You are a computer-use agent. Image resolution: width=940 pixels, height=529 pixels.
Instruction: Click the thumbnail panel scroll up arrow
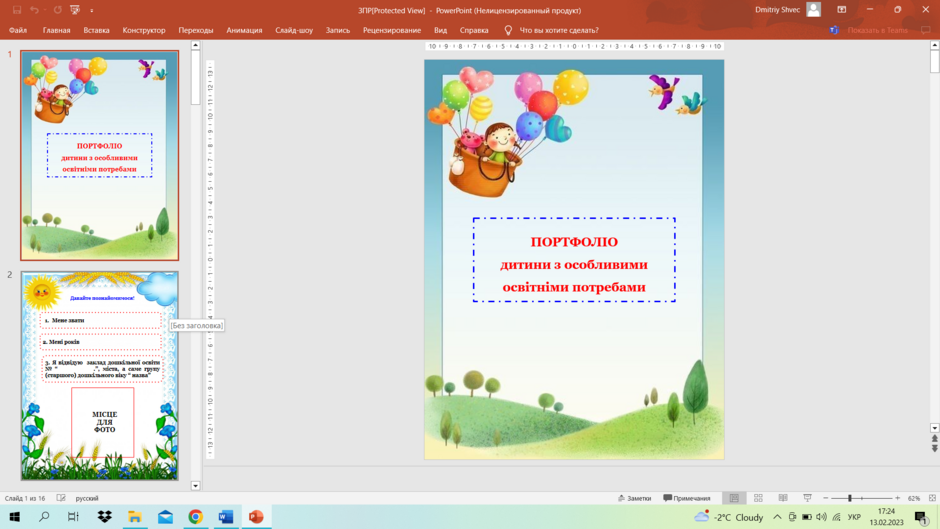[195, 45]
